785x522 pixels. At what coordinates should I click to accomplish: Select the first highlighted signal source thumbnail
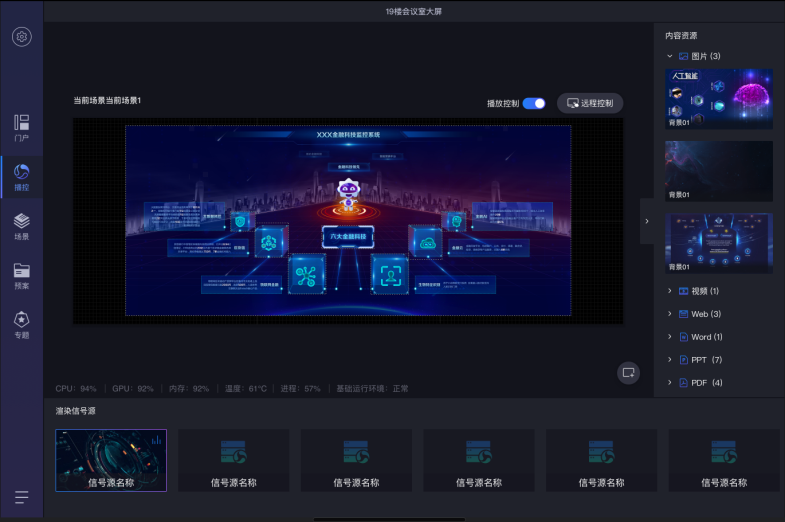pos(111,460)
